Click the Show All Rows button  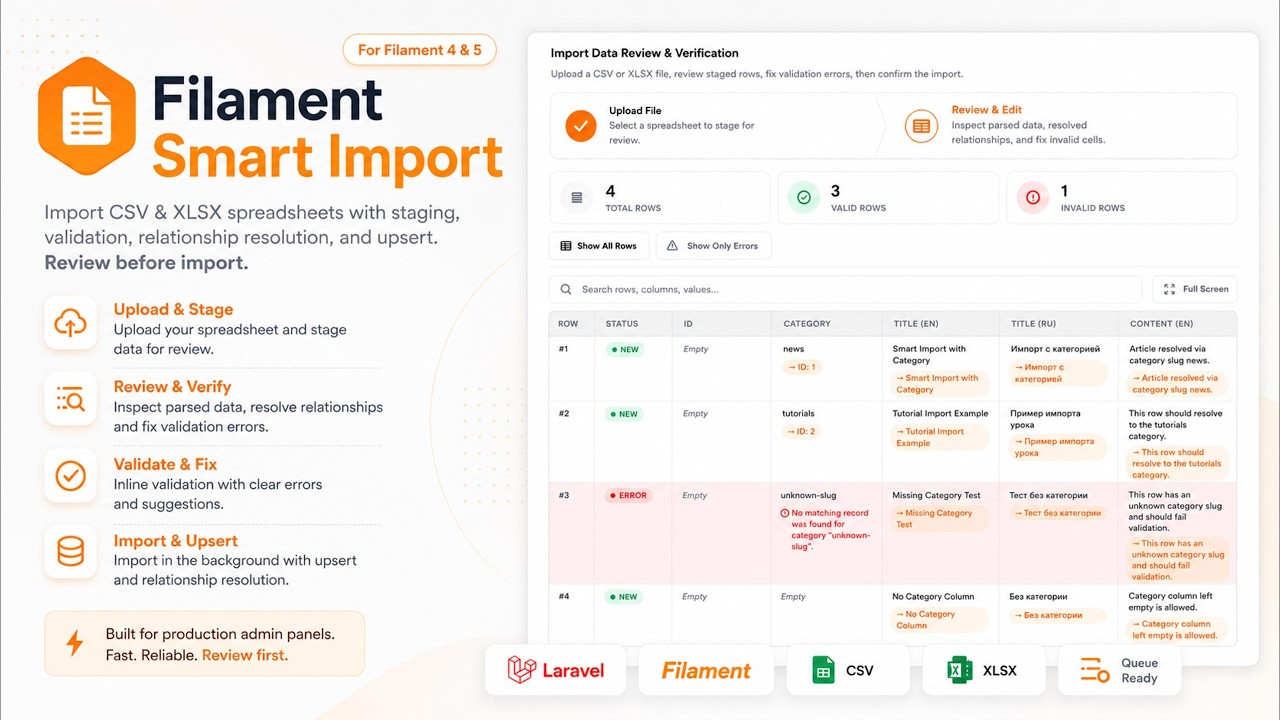point(599,246)
